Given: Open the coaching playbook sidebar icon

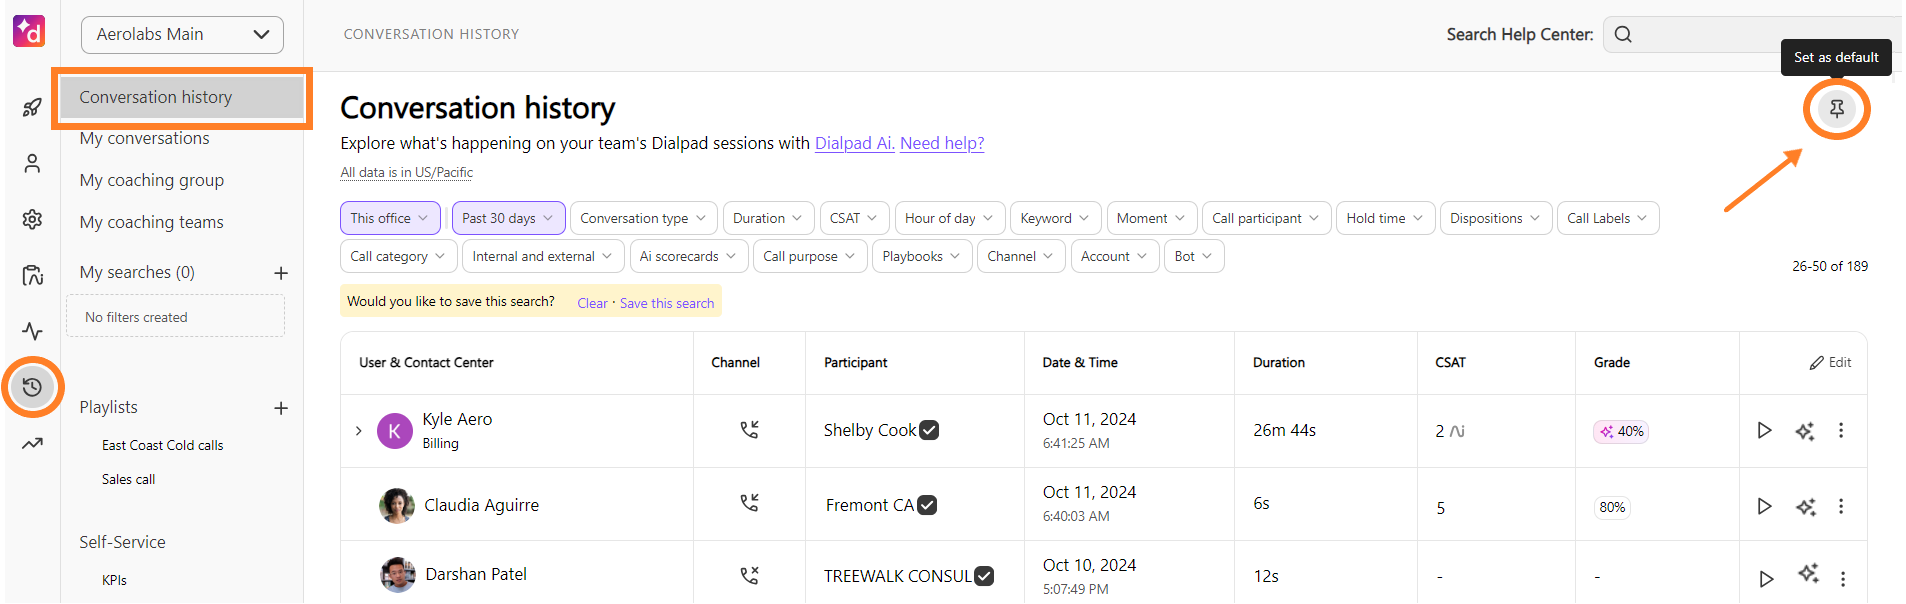Looking at the screenshot, I should tap(32, 275).
